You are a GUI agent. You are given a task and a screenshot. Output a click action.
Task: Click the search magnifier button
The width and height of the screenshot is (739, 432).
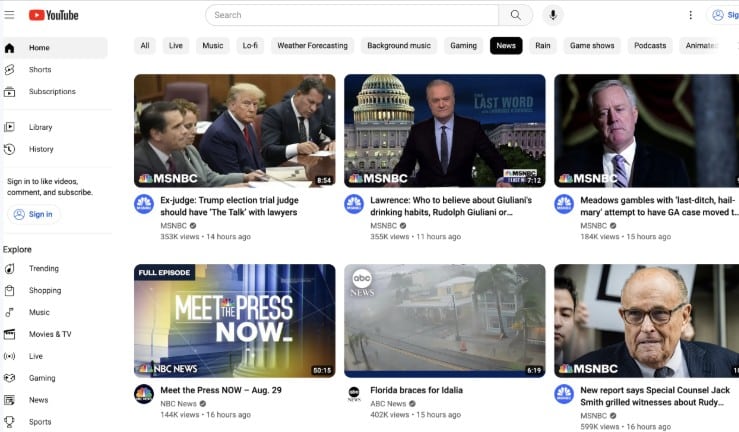[x=515, y=15]
